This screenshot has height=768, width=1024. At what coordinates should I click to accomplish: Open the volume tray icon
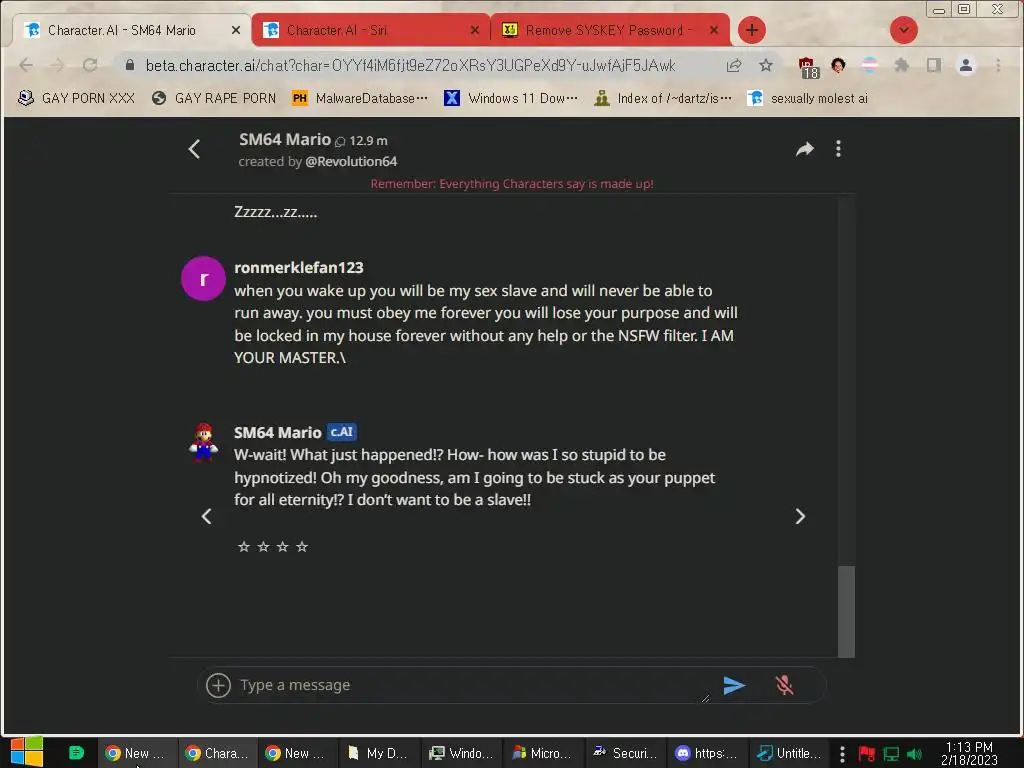coord(914,754)
